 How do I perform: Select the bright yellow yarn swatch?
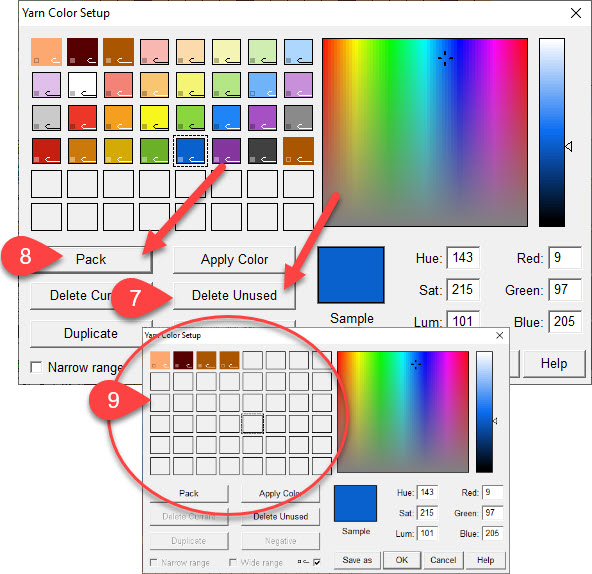coord(154,118)
